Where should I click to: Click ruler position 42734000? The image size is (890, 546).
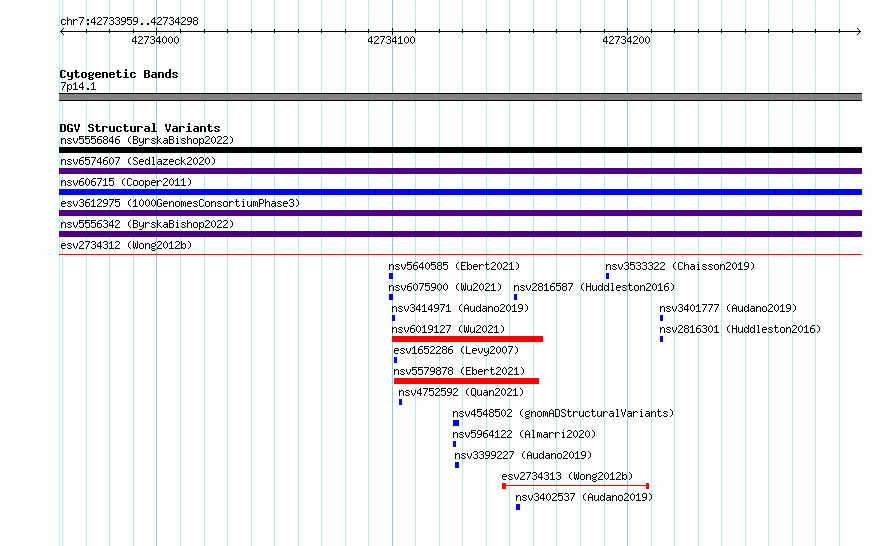pyautogui.click(x=155, y=40)
